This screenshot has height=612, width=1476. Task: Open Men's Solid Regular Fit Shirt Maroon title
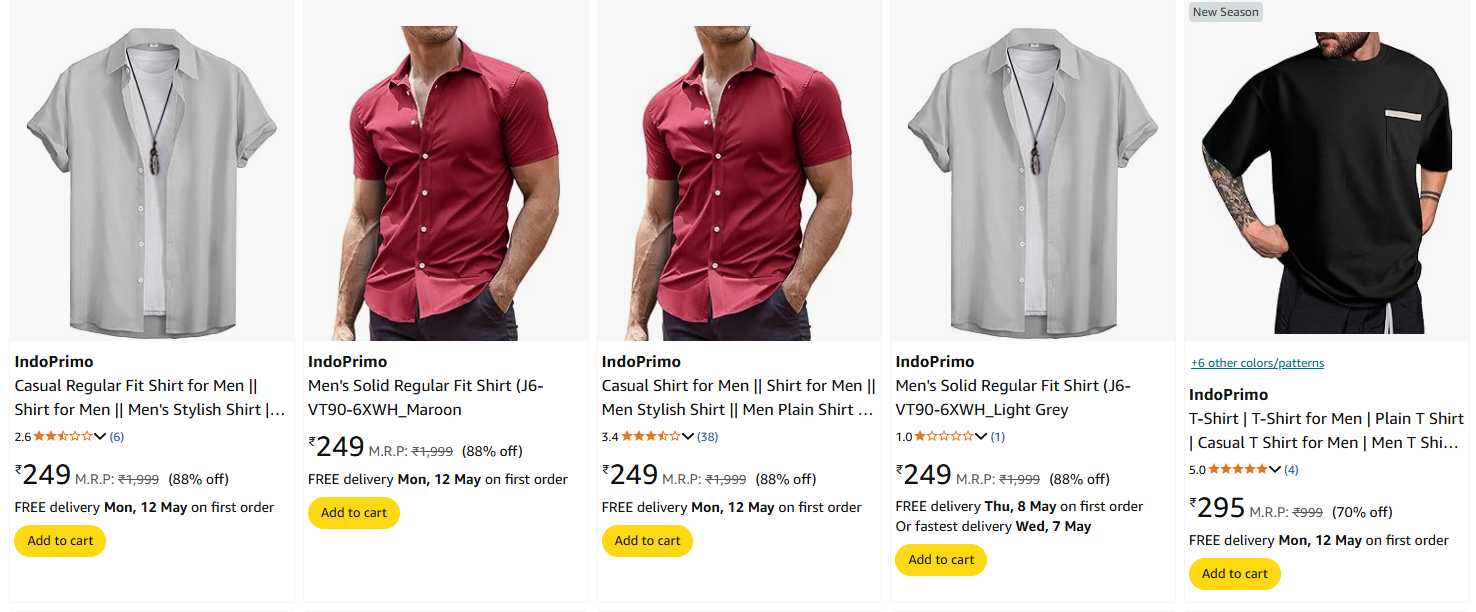tap(426, 398)
